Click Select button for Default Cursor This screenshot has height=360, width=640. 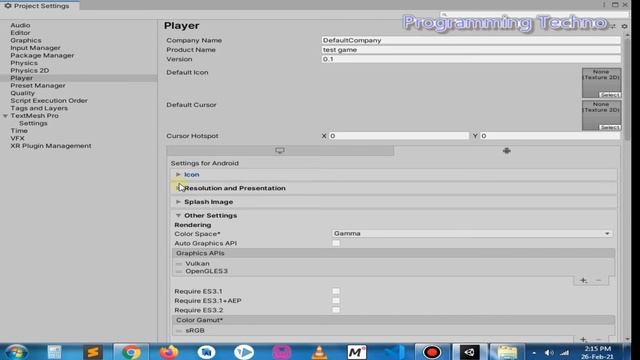(x=610, y=127)
